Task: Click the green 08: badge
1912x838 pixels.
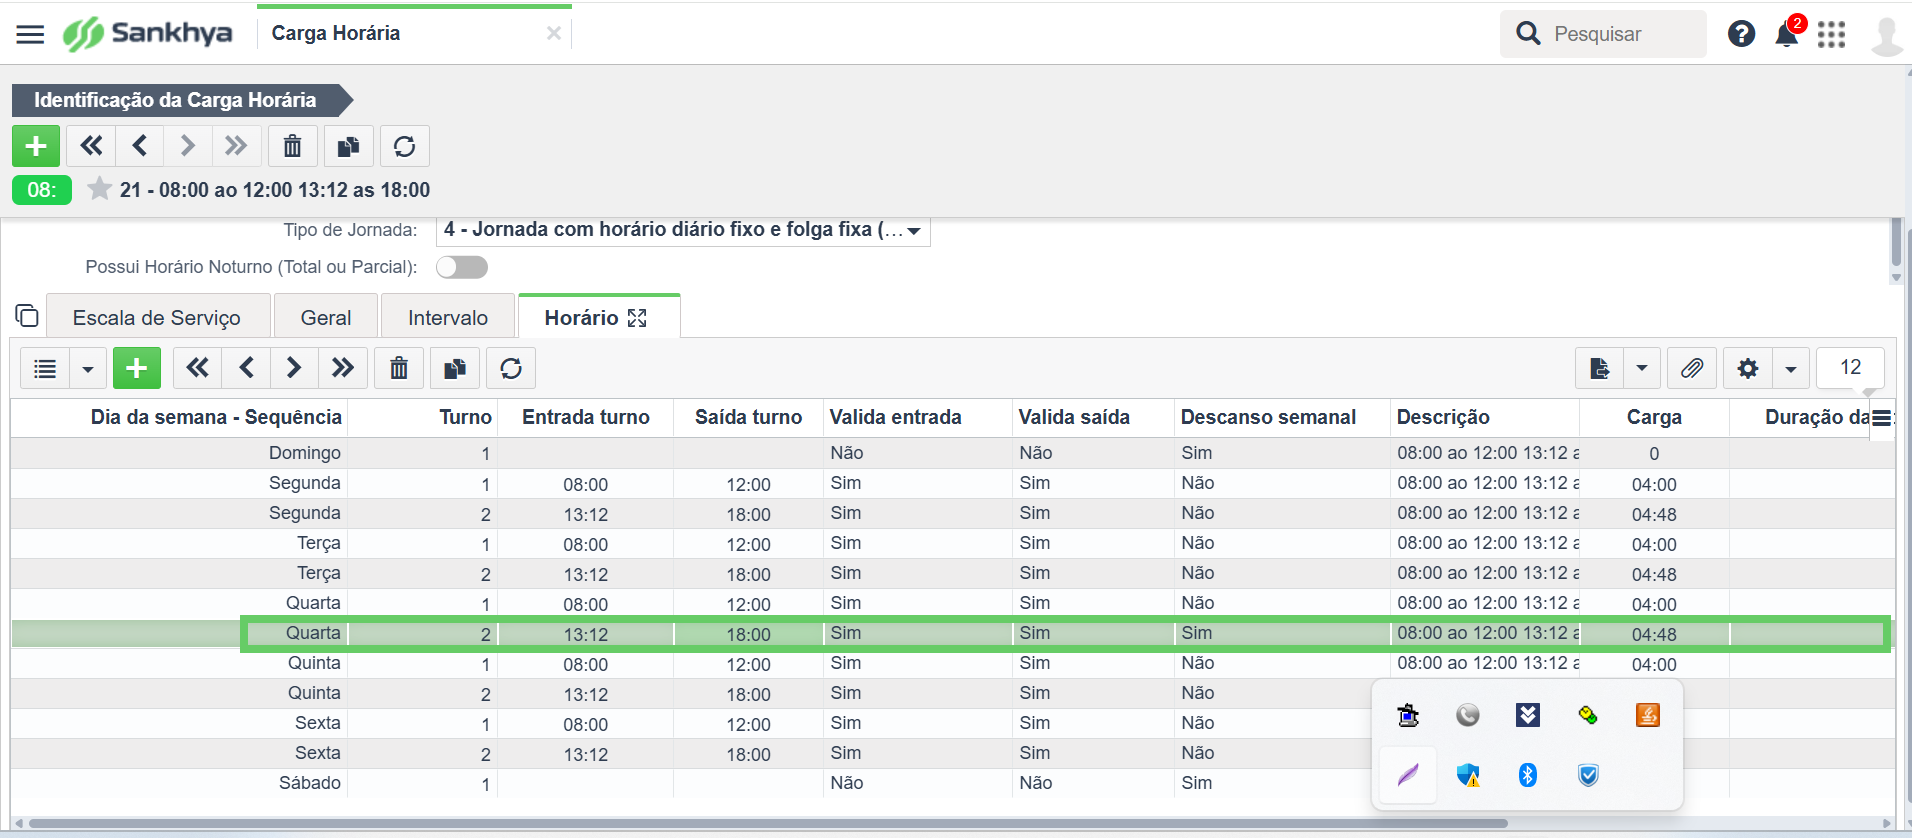Action: pyautogui.click(x=42, y=190)
